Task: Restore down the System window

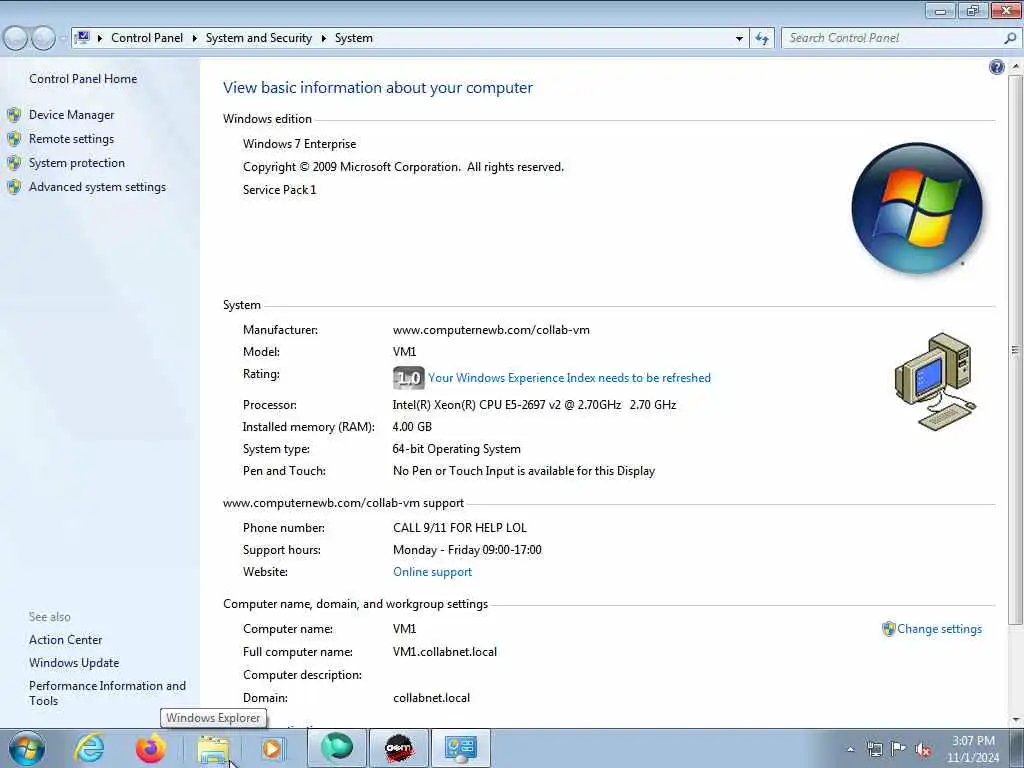Action: [973, 10]
